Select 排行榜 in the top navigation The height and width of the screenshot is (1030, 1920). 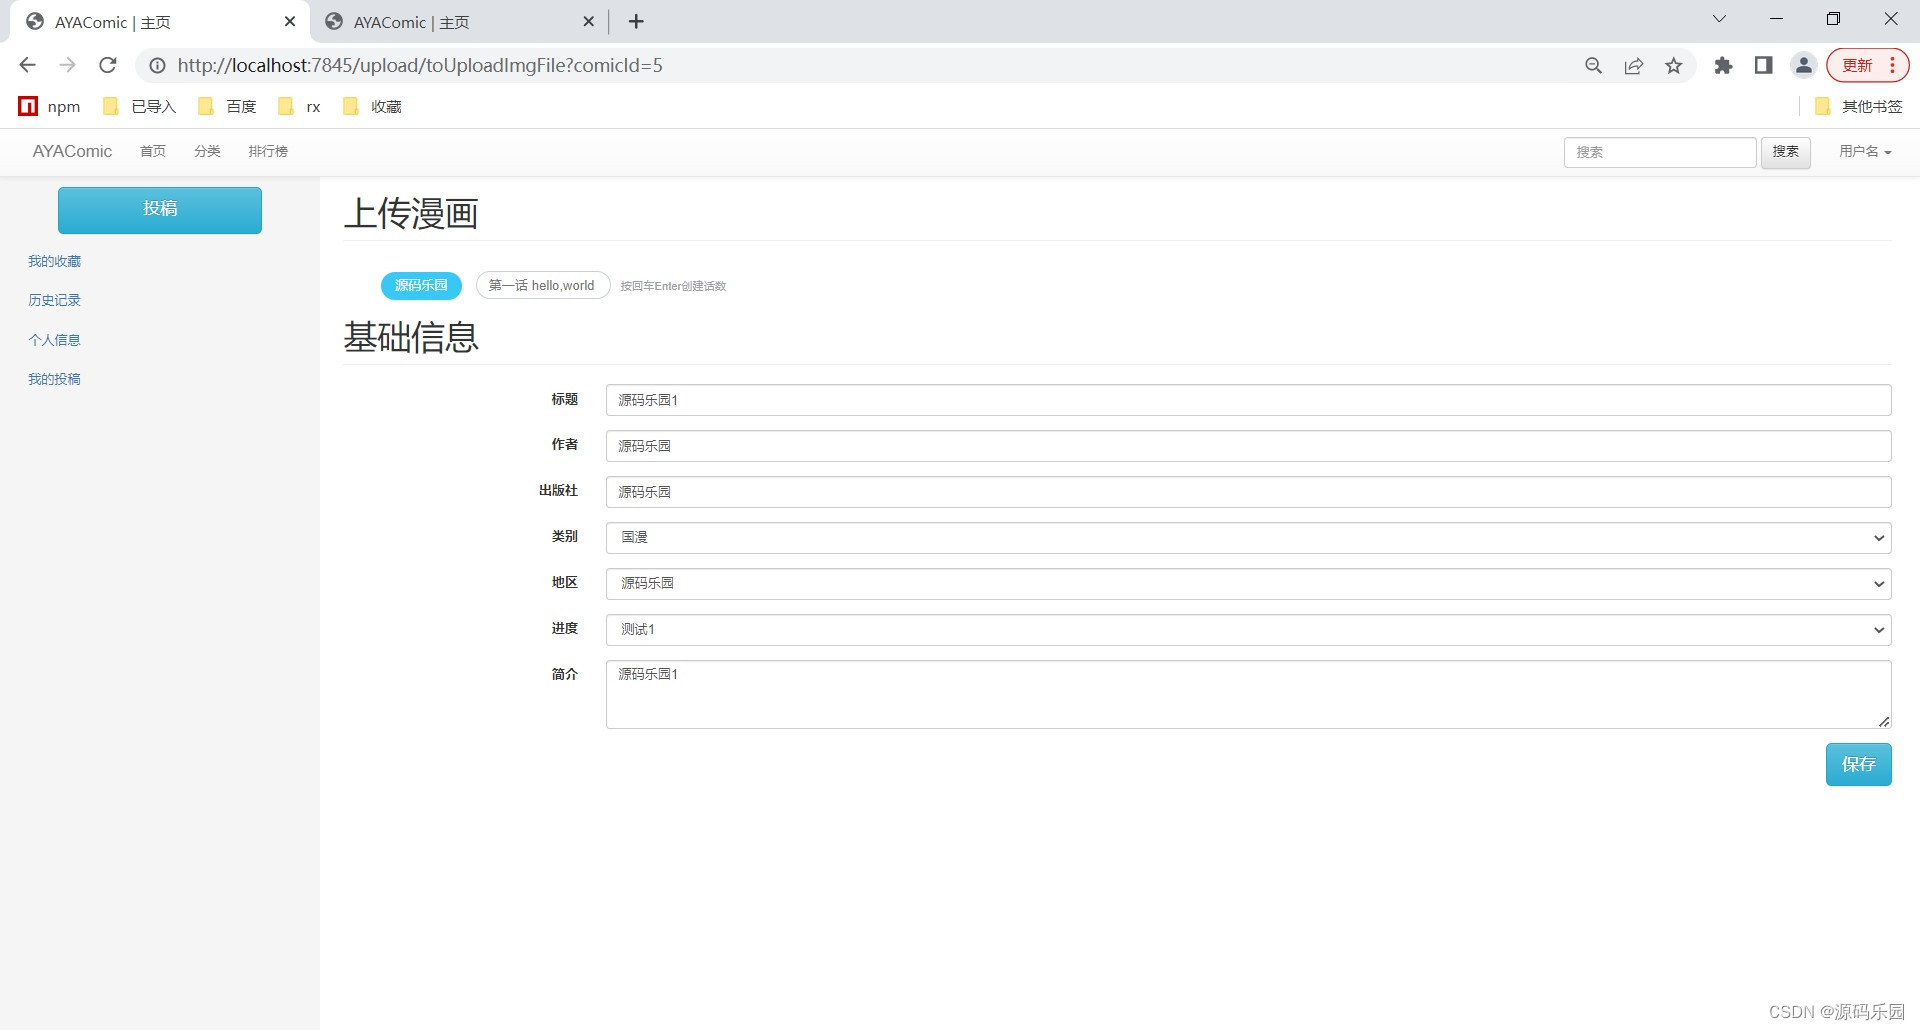tap(267, 151)
